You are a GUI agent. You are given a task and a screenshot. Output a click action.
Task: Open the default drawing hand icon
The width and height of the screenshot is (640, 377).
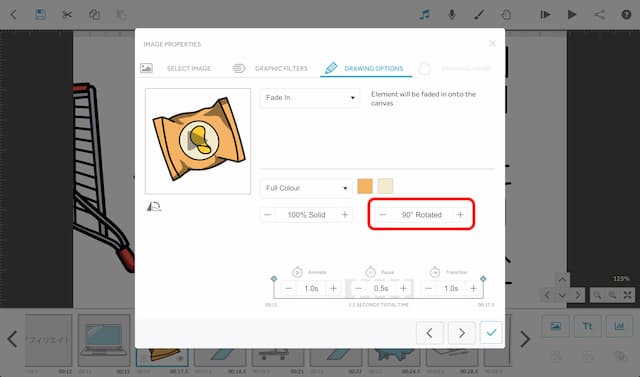[506, 15]
